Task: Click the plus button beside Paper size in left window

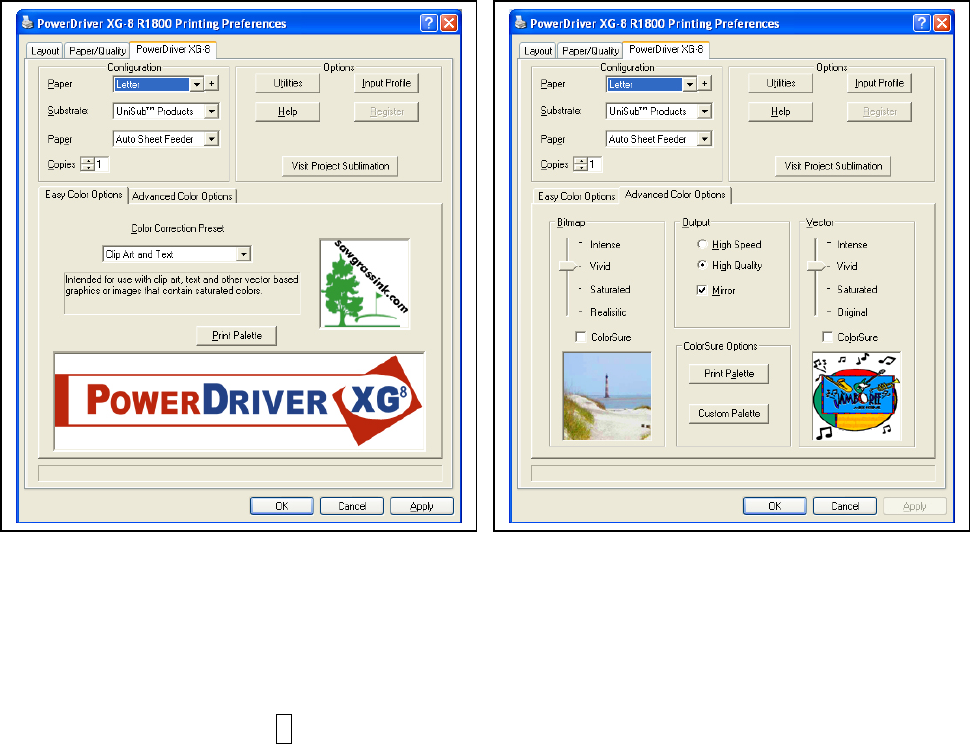Action: pyautogui.click(x=212, y=83)
